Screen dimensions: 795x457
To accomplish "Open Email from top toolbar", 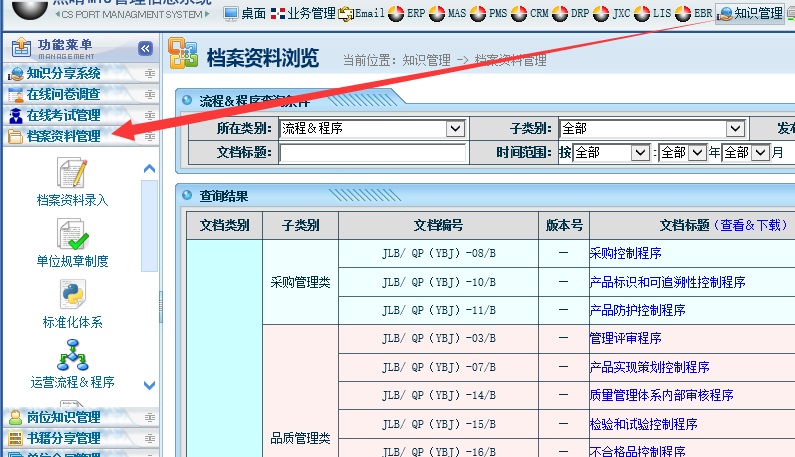I will click(x=361, y=13).
